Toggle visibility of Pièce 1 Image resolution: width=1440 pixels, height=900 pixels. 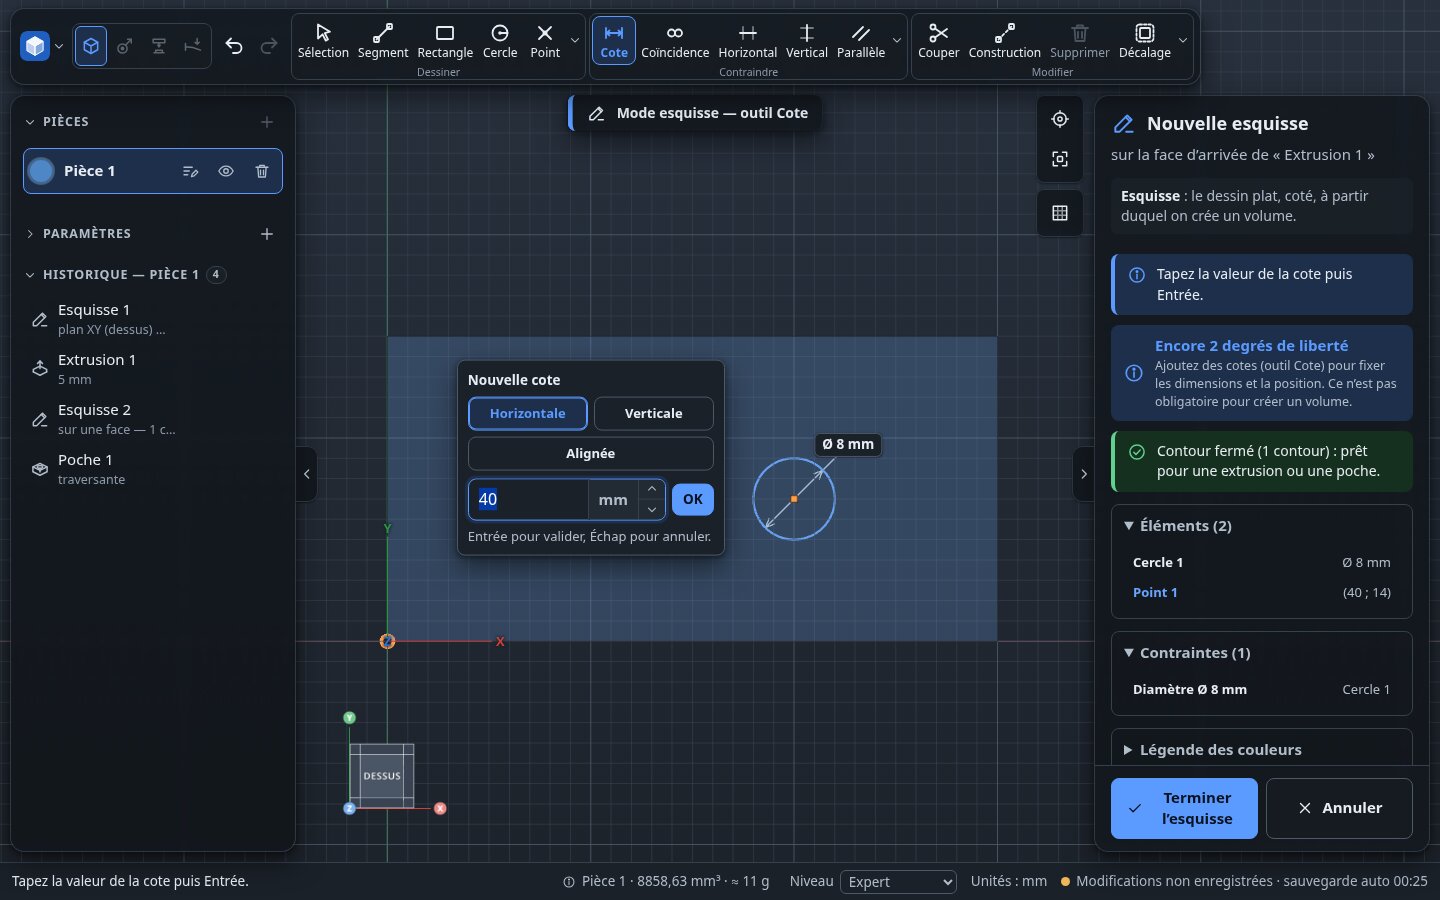tap(226, 171)
